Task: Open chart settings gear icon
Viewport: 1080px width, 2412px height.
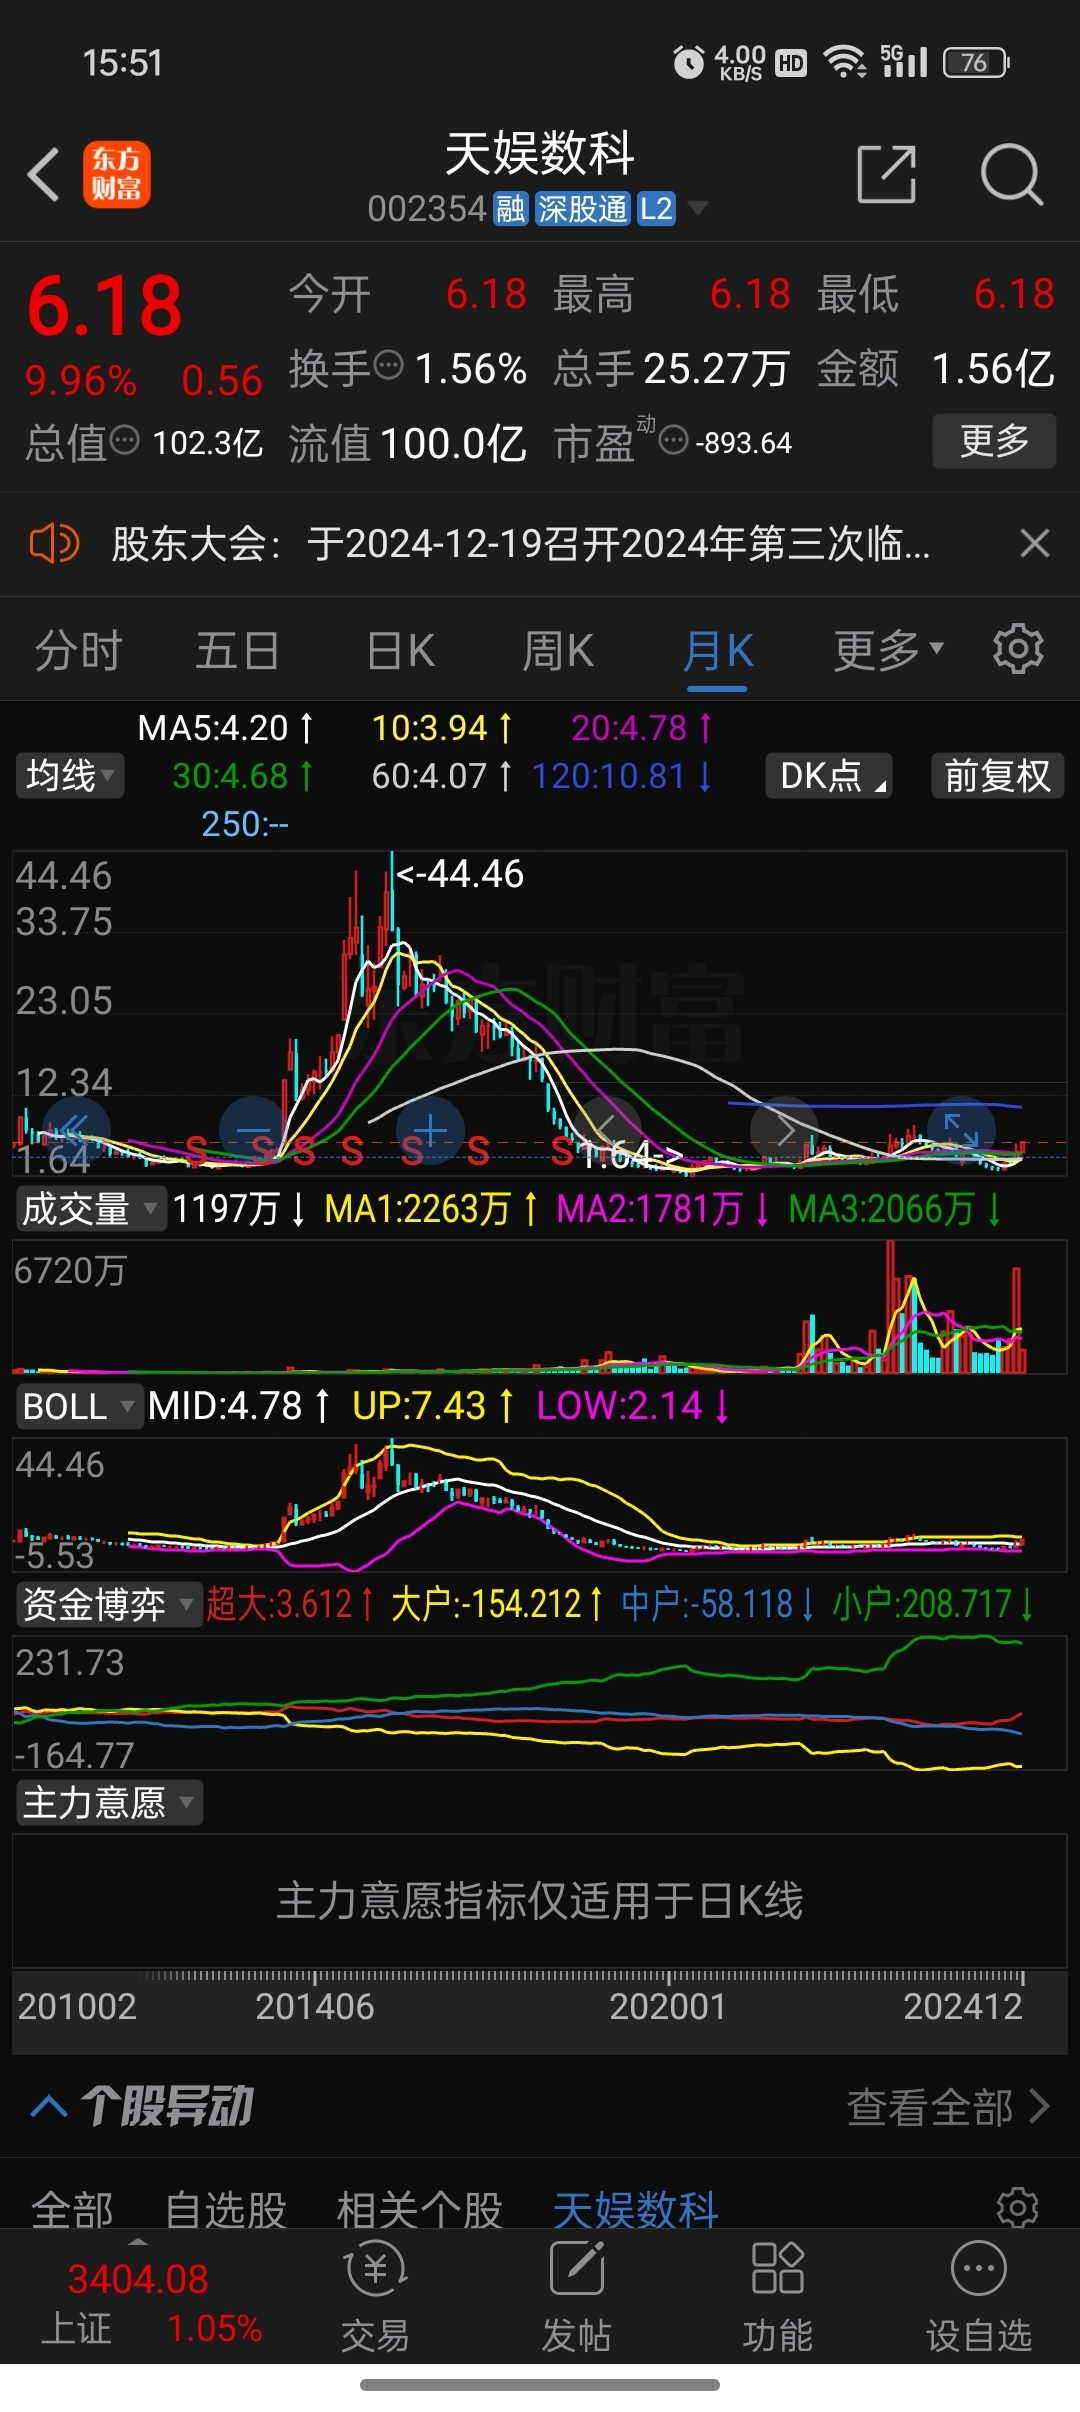Action: (x=1018, y=649)
